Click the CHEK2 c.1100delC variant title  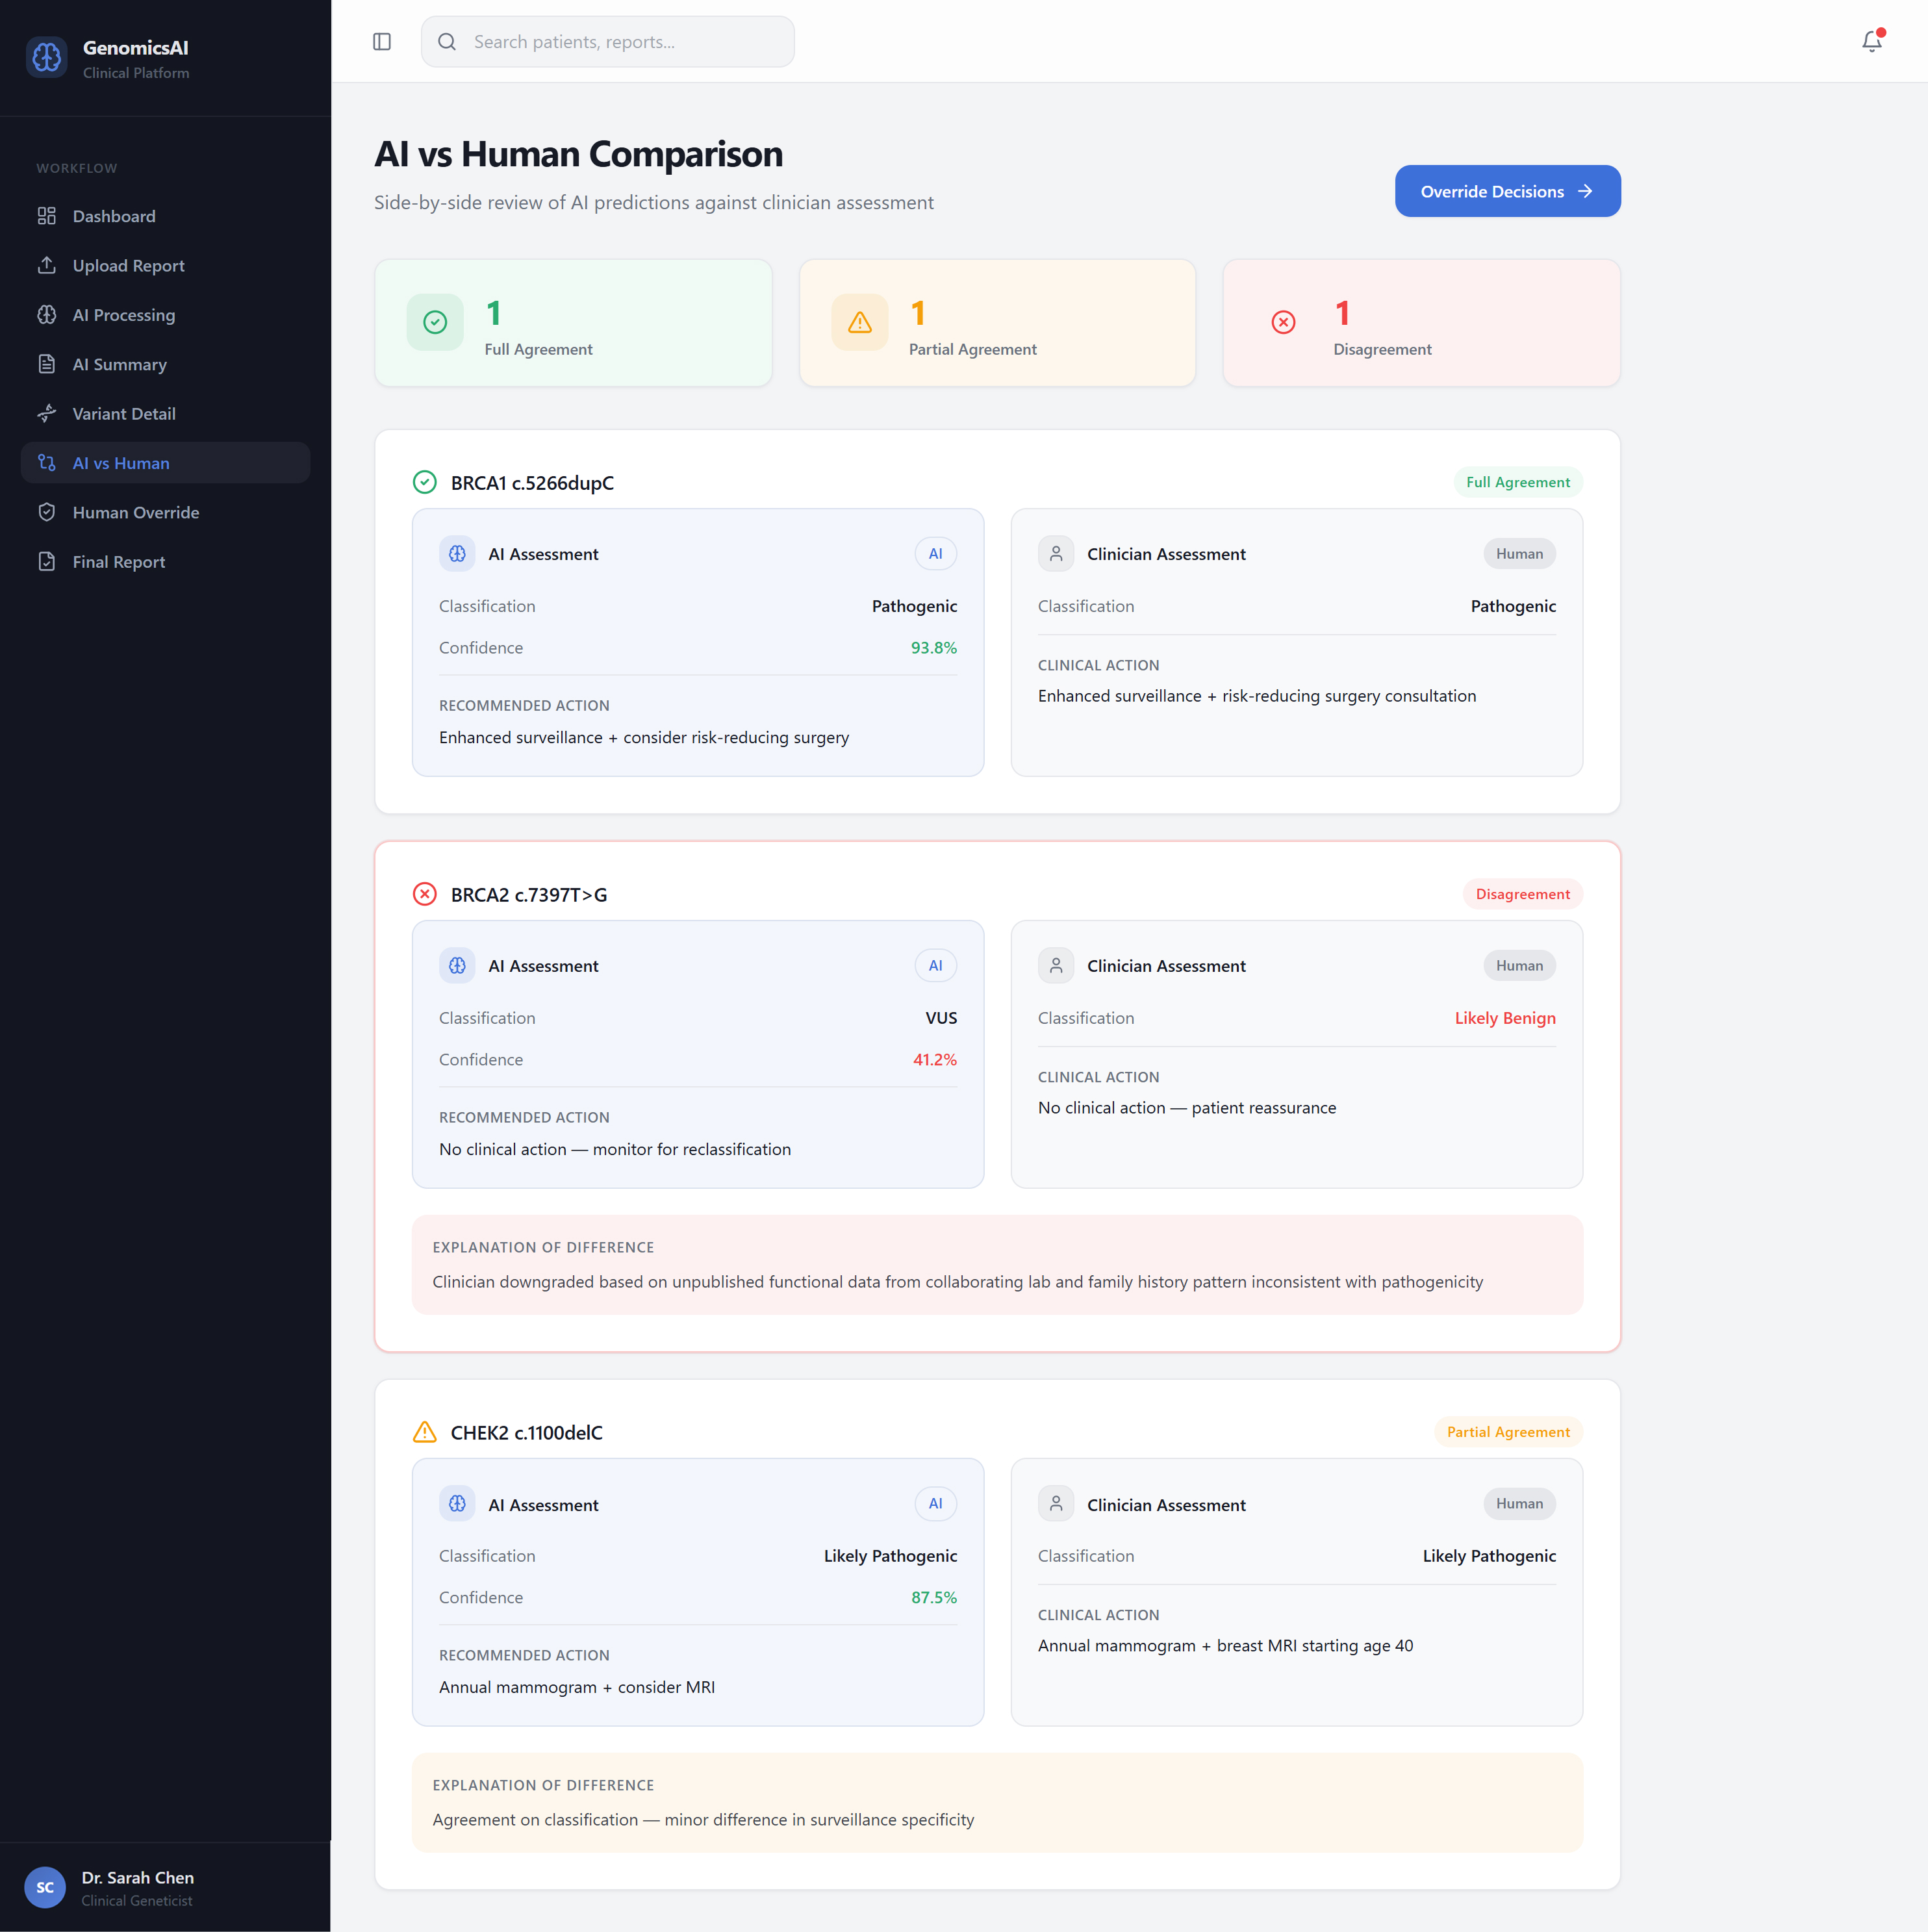[x=526, y=1433]
